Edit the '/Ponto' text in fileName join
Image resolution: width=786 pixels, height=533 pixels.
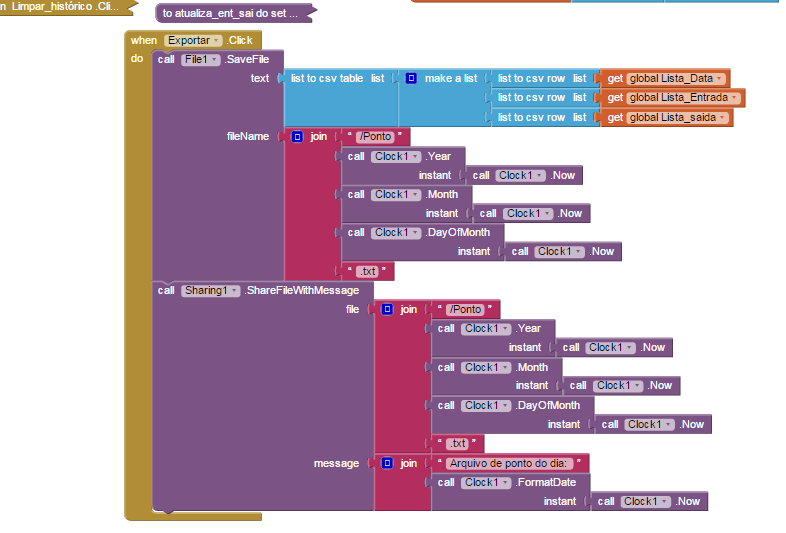coord(375,136)
